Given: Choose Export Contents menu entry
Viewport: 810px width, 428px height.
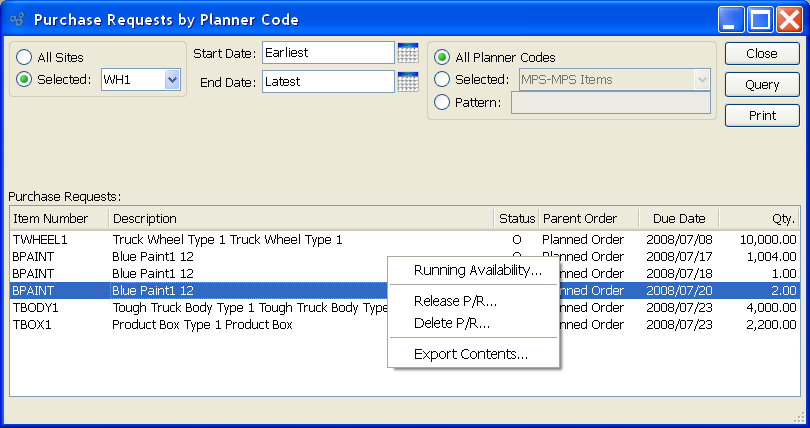Looking at the screenshot, I should click(x=470, y=354).
